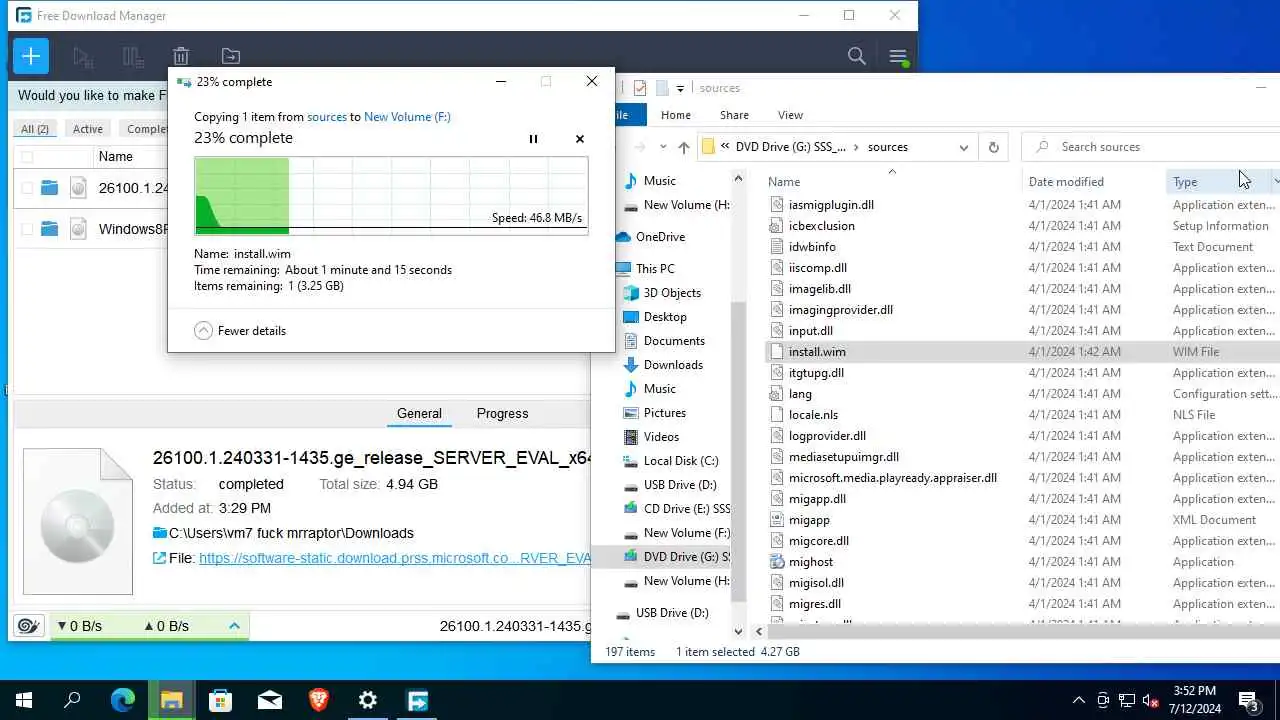1280x720 pixels.
Task: Refresh the sources folder view
Action: tap(993, 147)
